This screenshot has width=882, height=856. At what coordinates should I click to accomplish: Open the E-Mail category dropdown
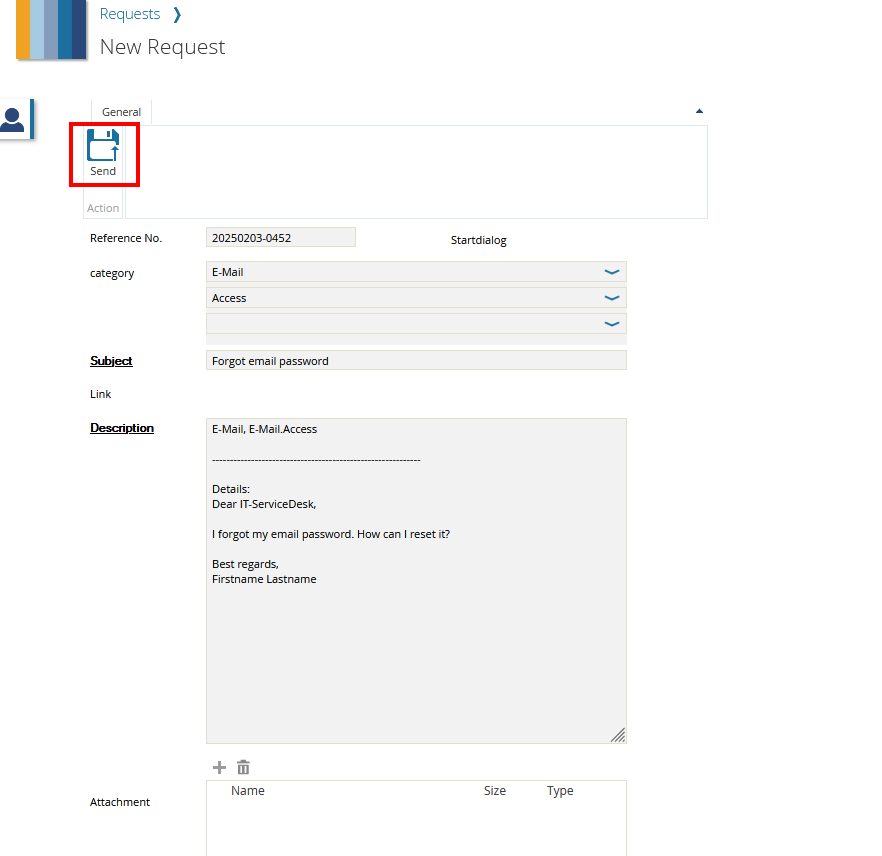pyautogui.click(x=611, y=271)
